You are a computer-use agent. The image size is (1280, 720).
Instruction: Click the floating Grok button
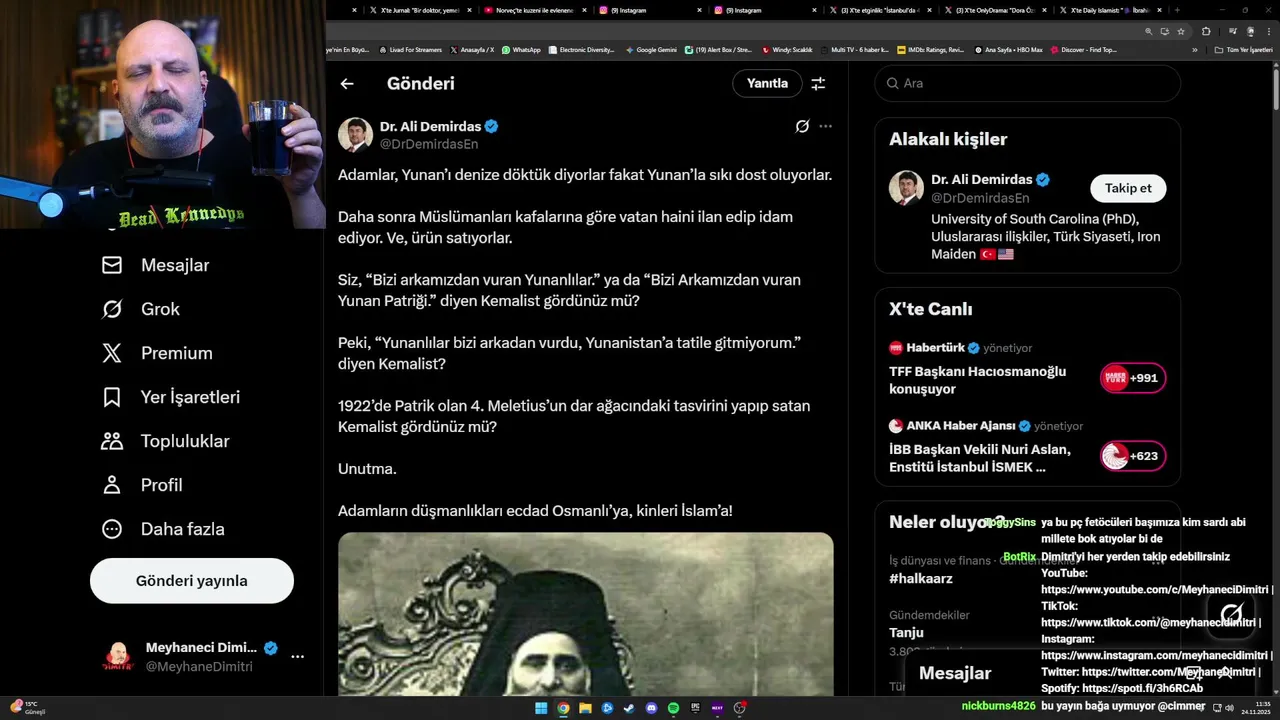[x=1231, y=613]
